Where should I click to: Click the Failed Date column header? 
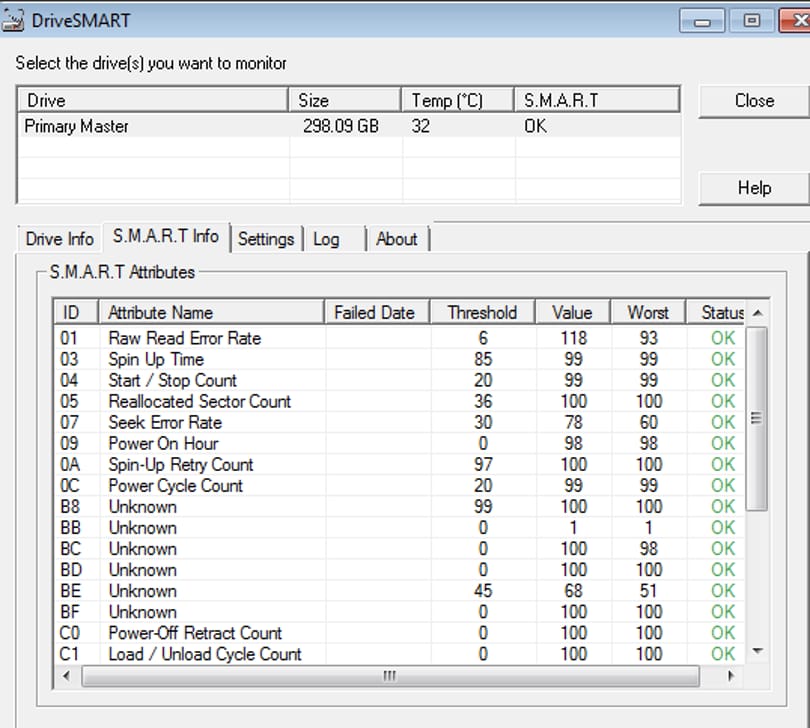(378, 313)
